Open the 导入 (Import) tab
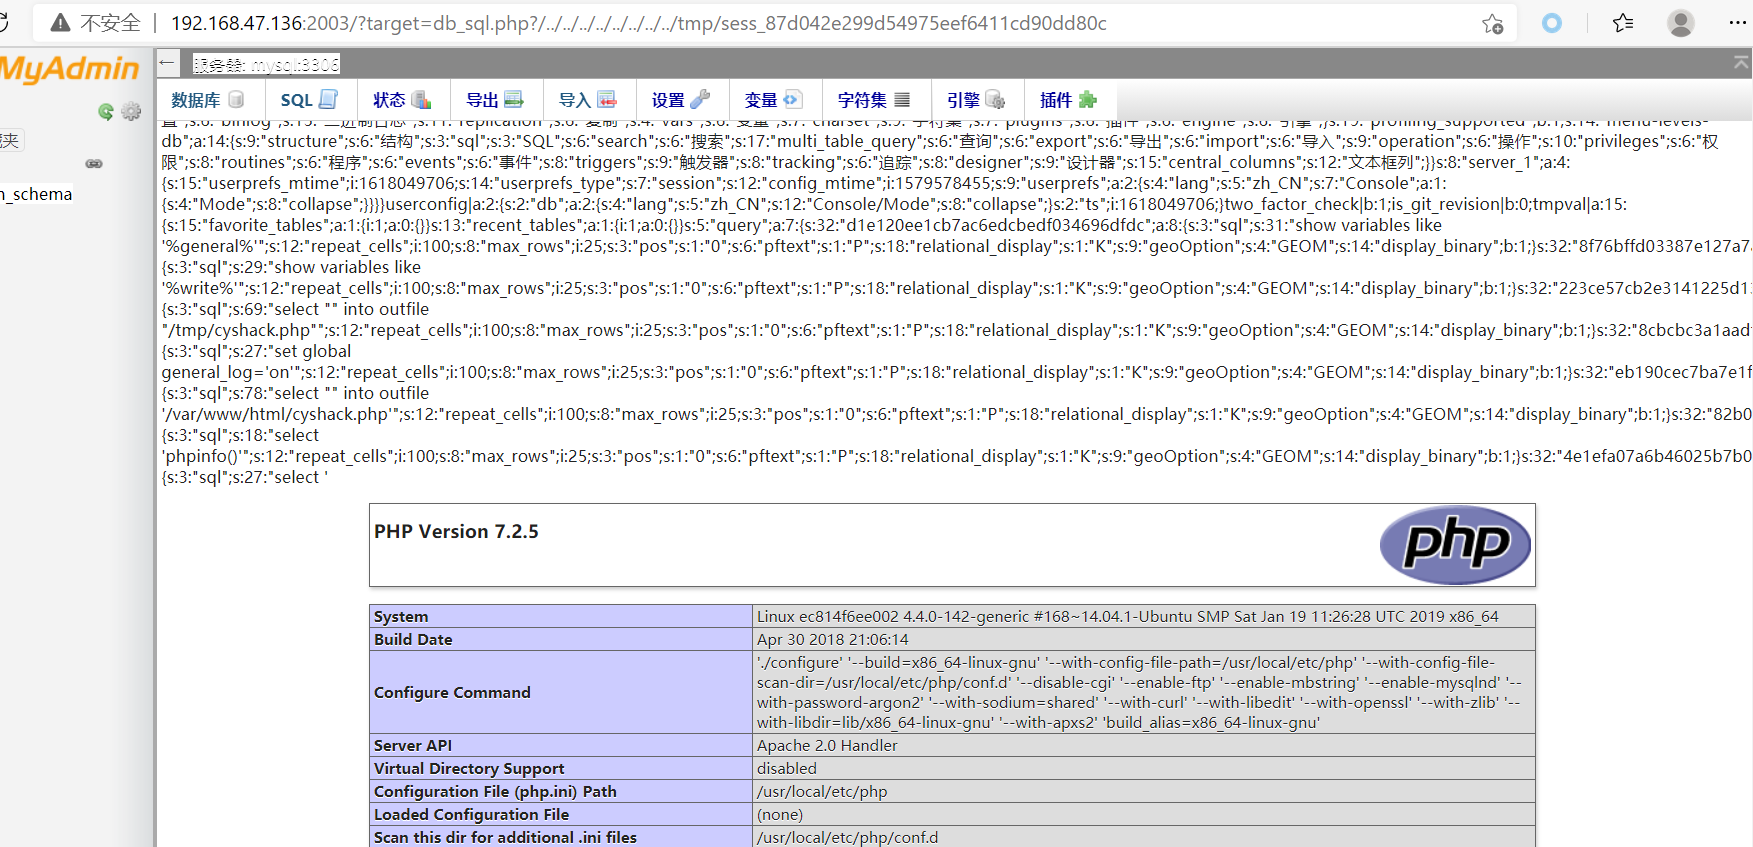The image size is (1753, 847). point(589,100)
